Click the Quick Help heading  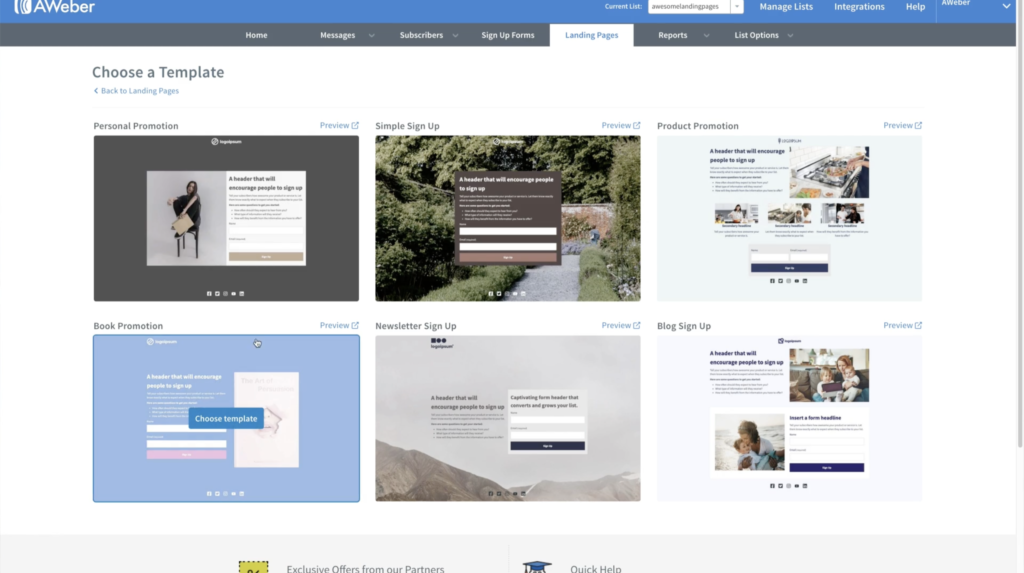(x=596, y=568)
